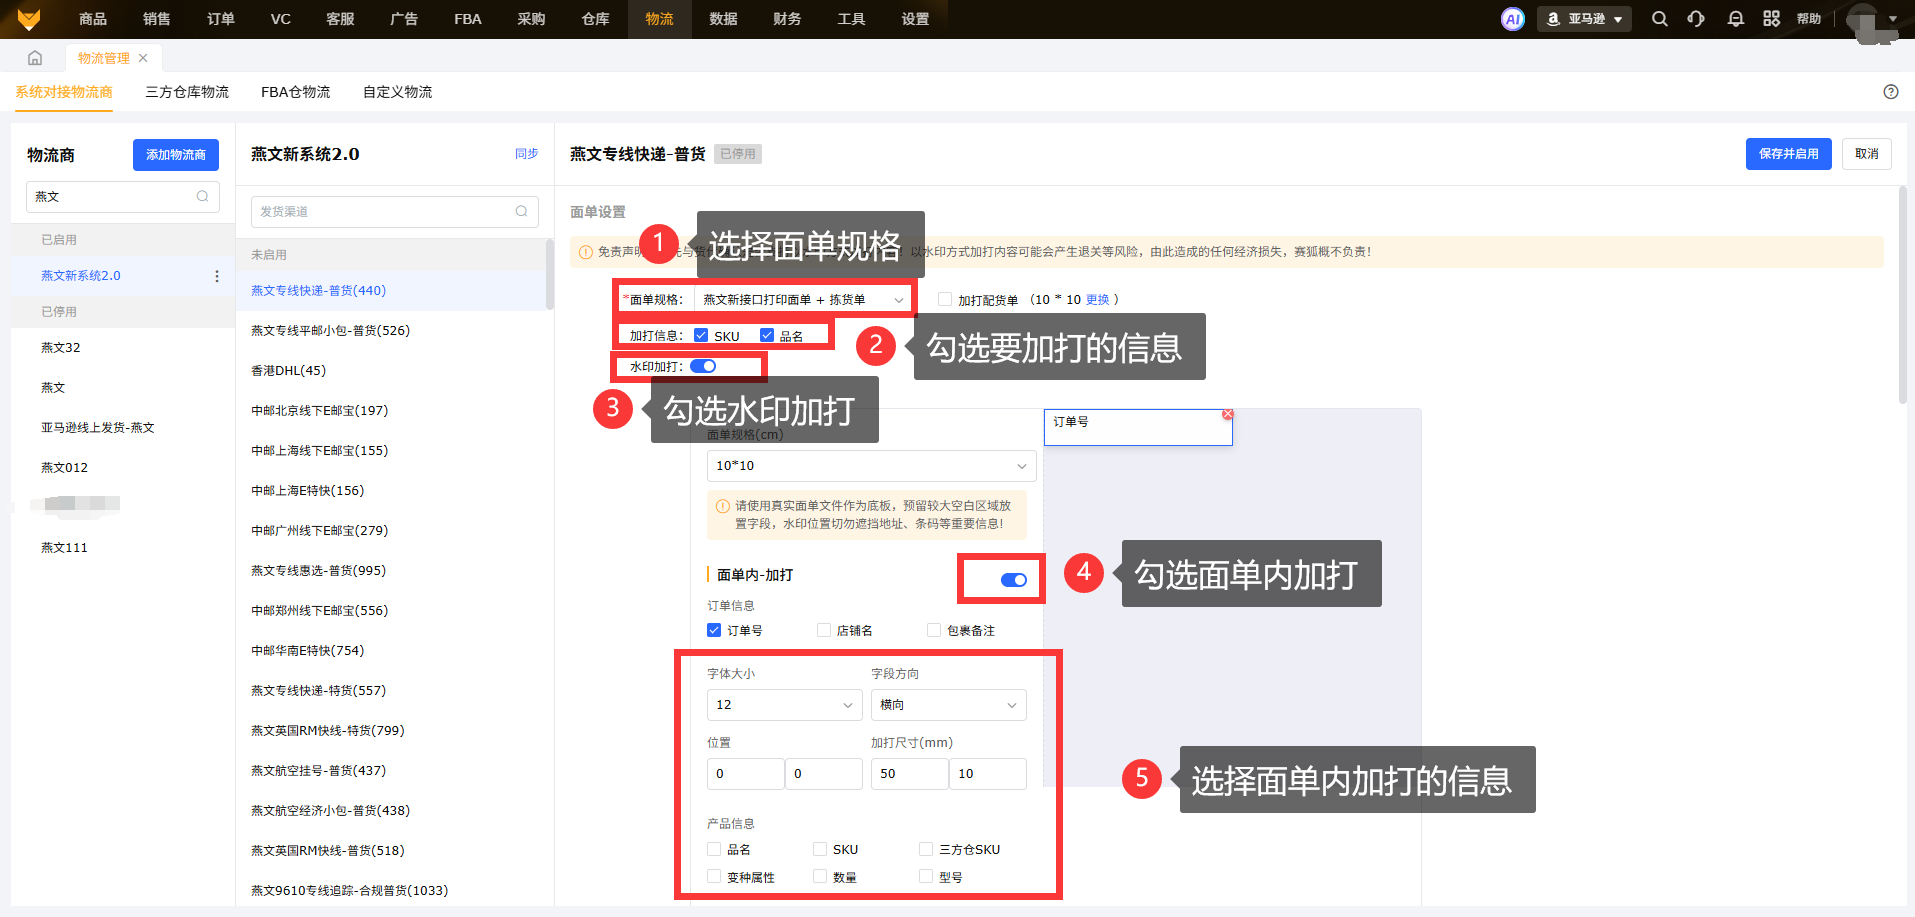This screenshot has width=1915, height=917.
Task: Click the search icon in 物流商 search box
Action: pyautogui.click(x=203, y=196)
